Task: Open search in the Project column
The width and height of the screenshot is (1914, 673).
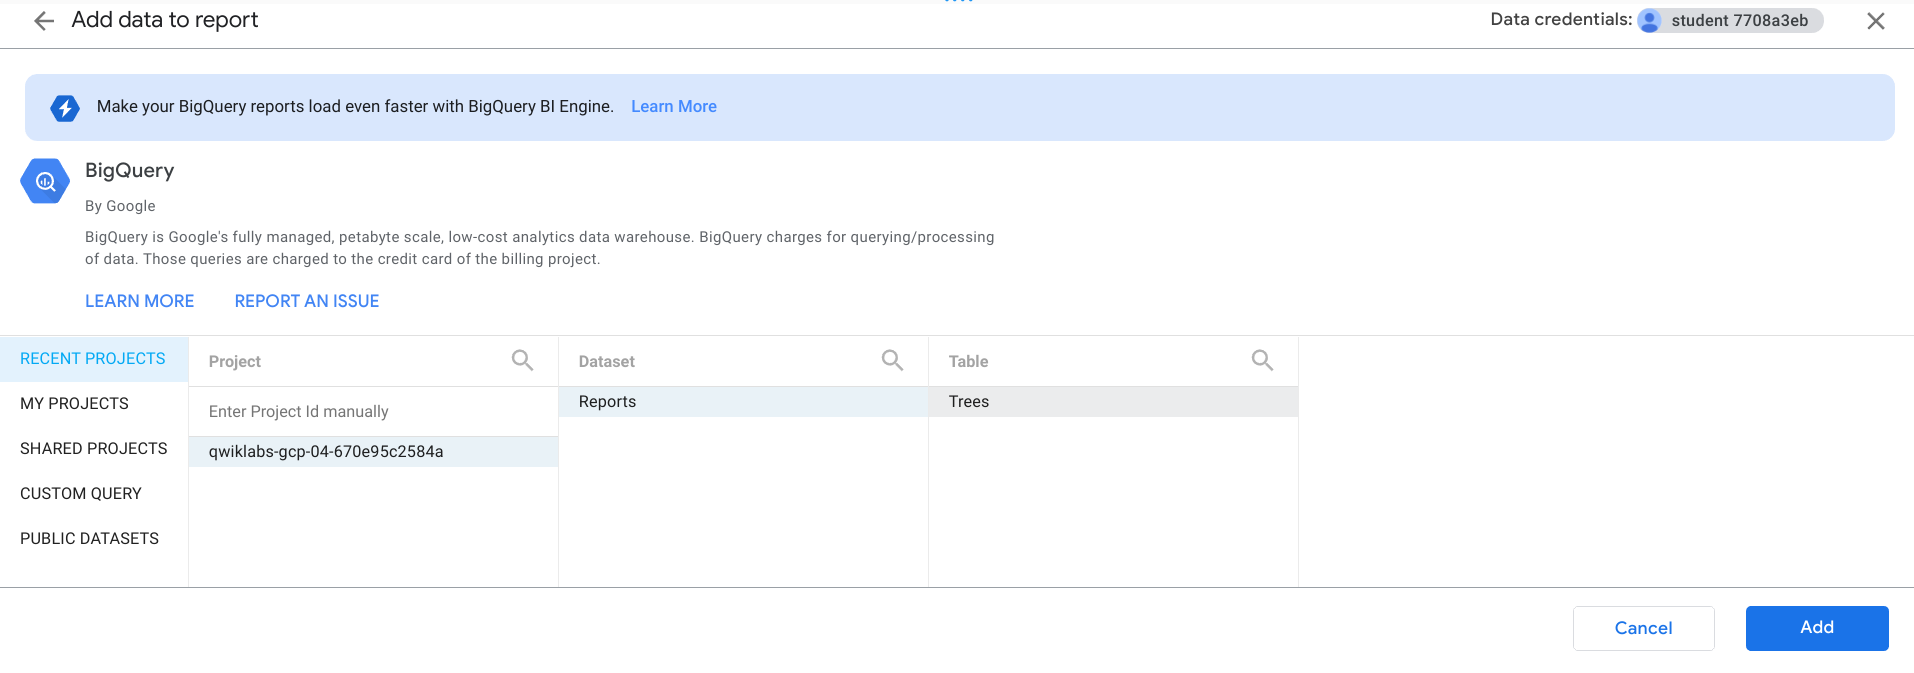Action: click(x=522, y=360)
